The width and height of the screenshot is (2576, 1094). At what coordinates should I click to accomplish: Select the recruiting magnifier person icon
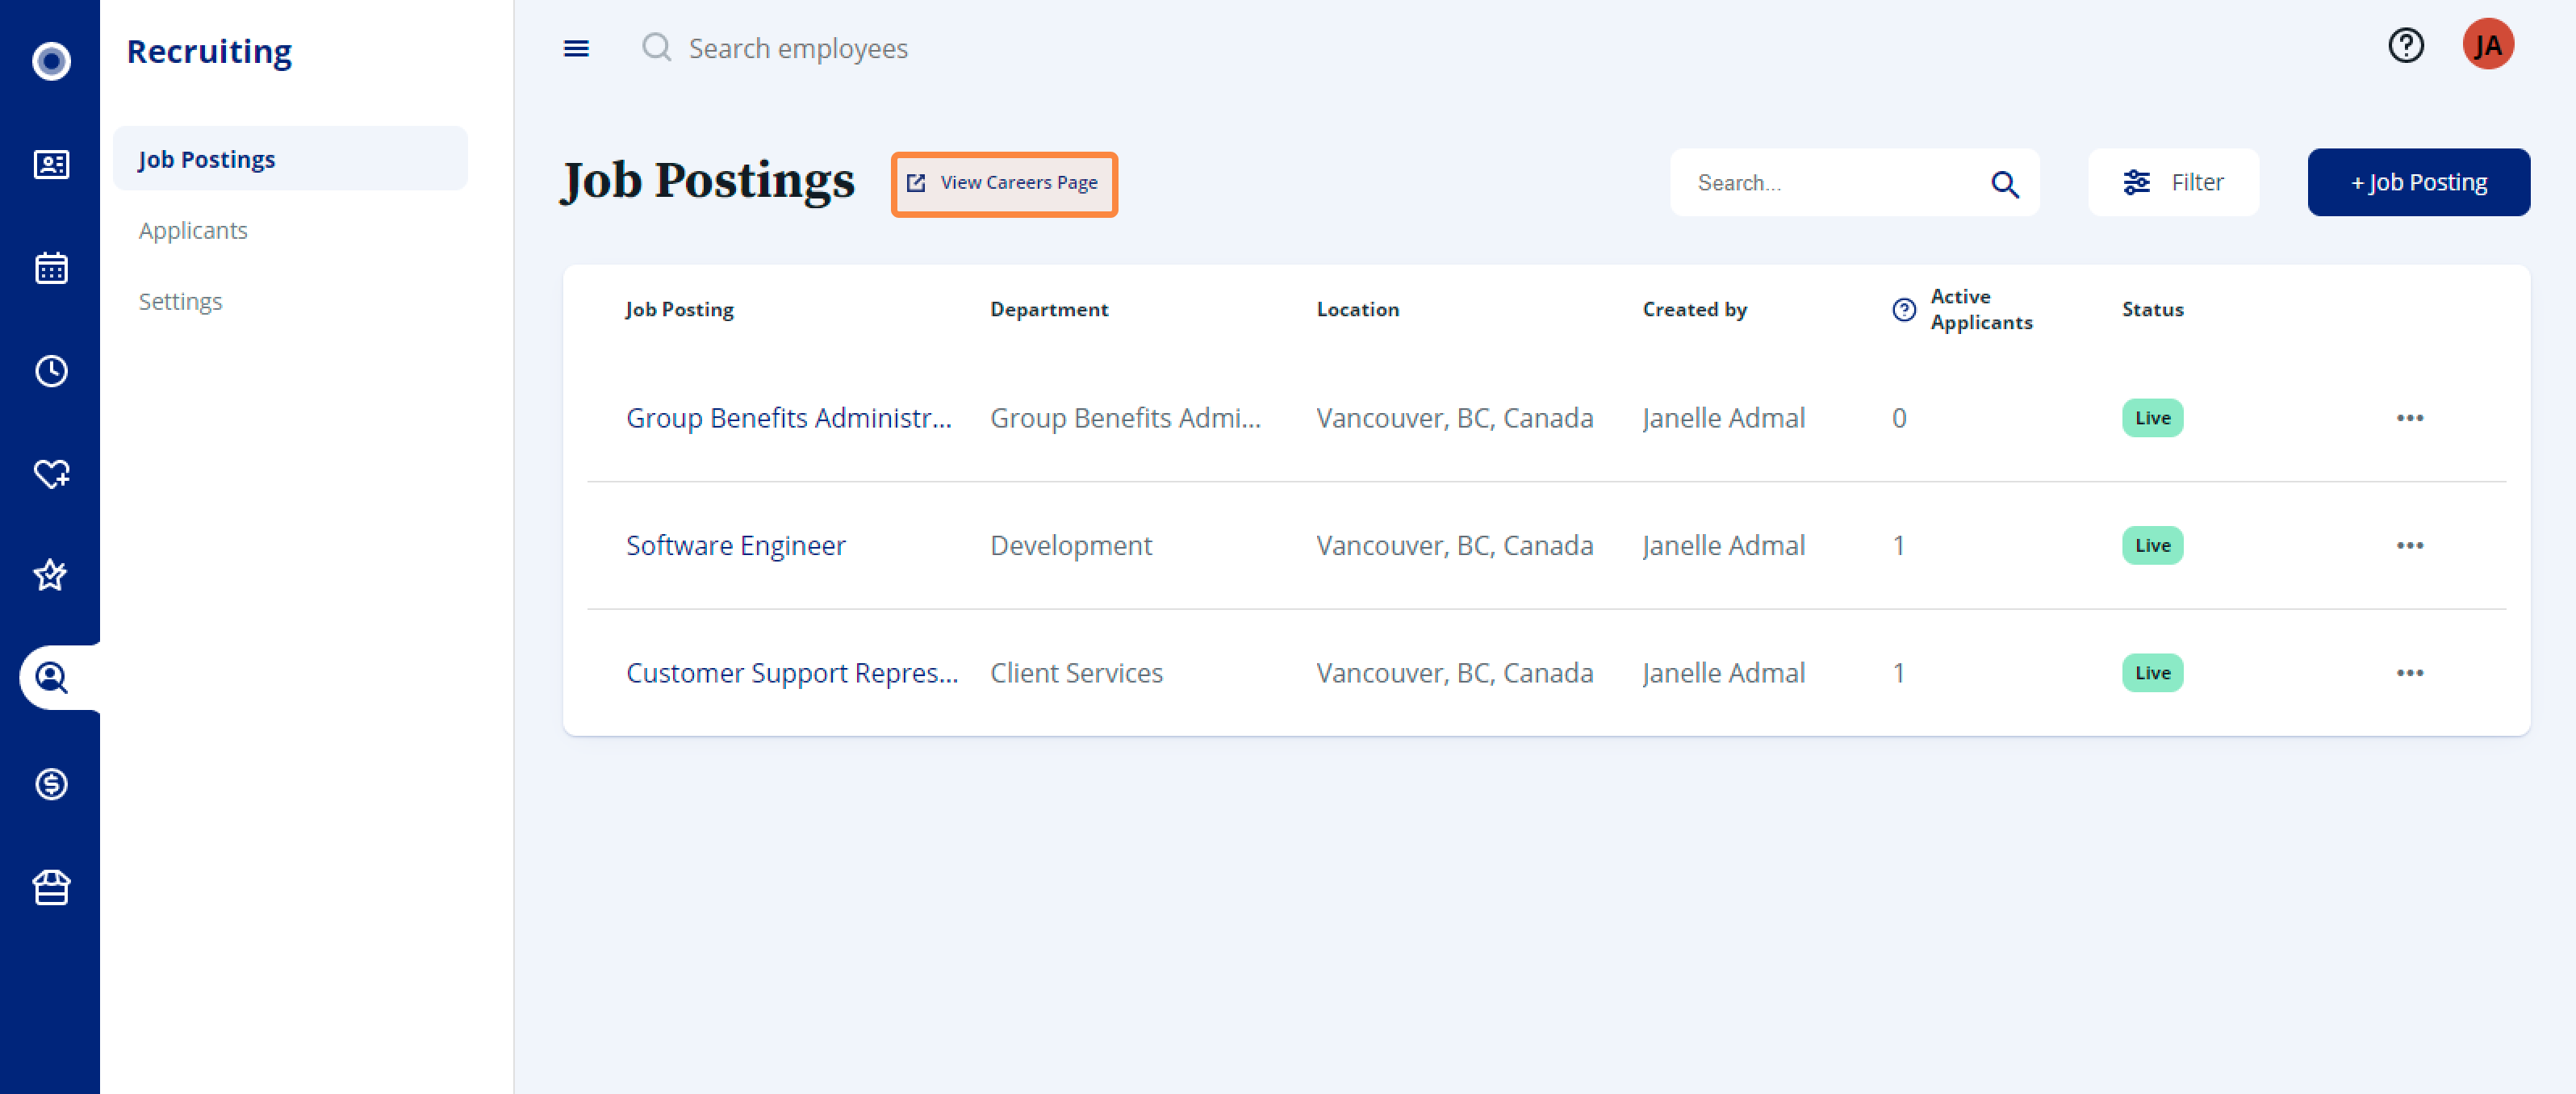(51, 678)
